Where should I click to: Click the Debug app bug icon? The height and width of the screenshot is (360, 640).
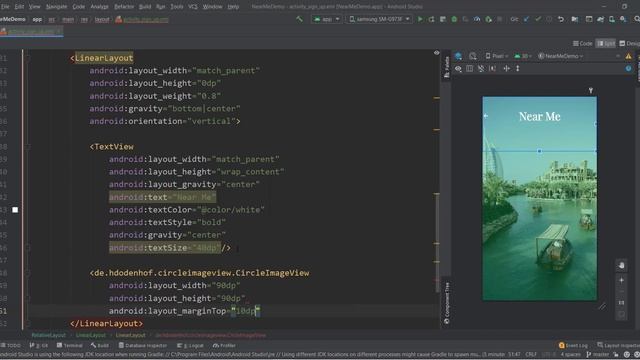point(454,19)
